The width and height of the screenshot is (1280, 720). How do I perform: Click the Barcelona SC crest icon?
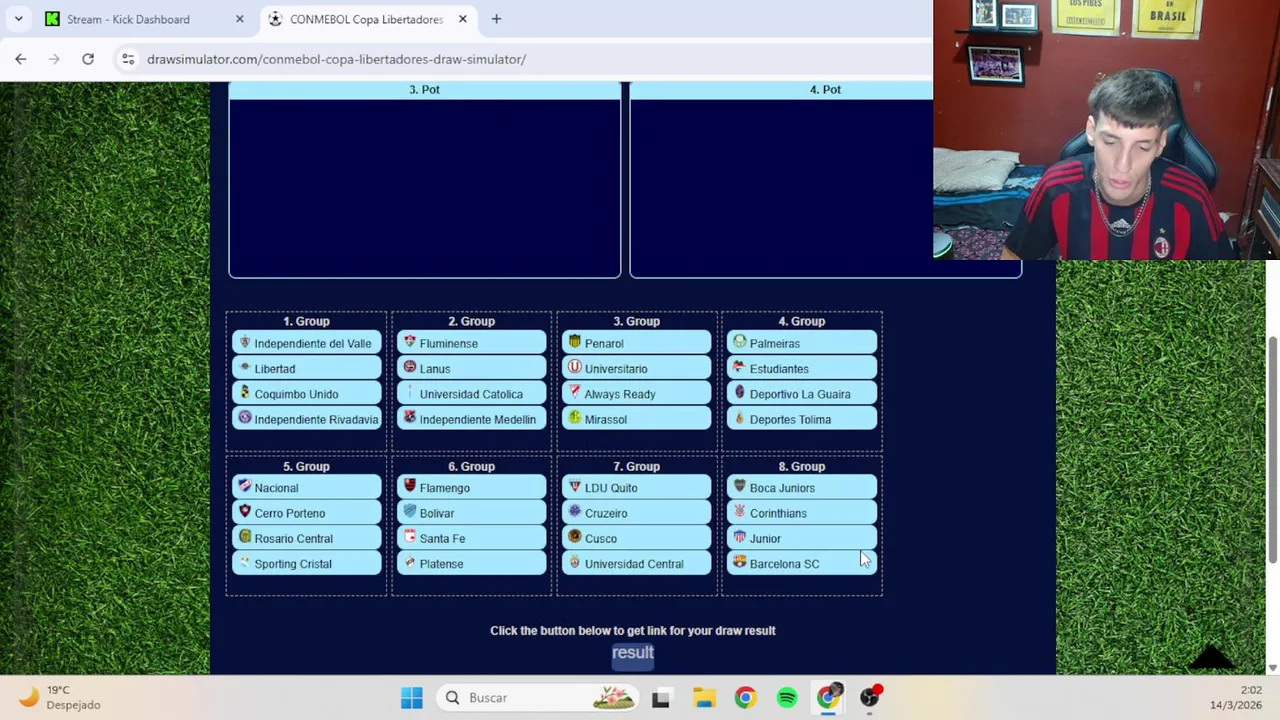click(x=739, y=562)
